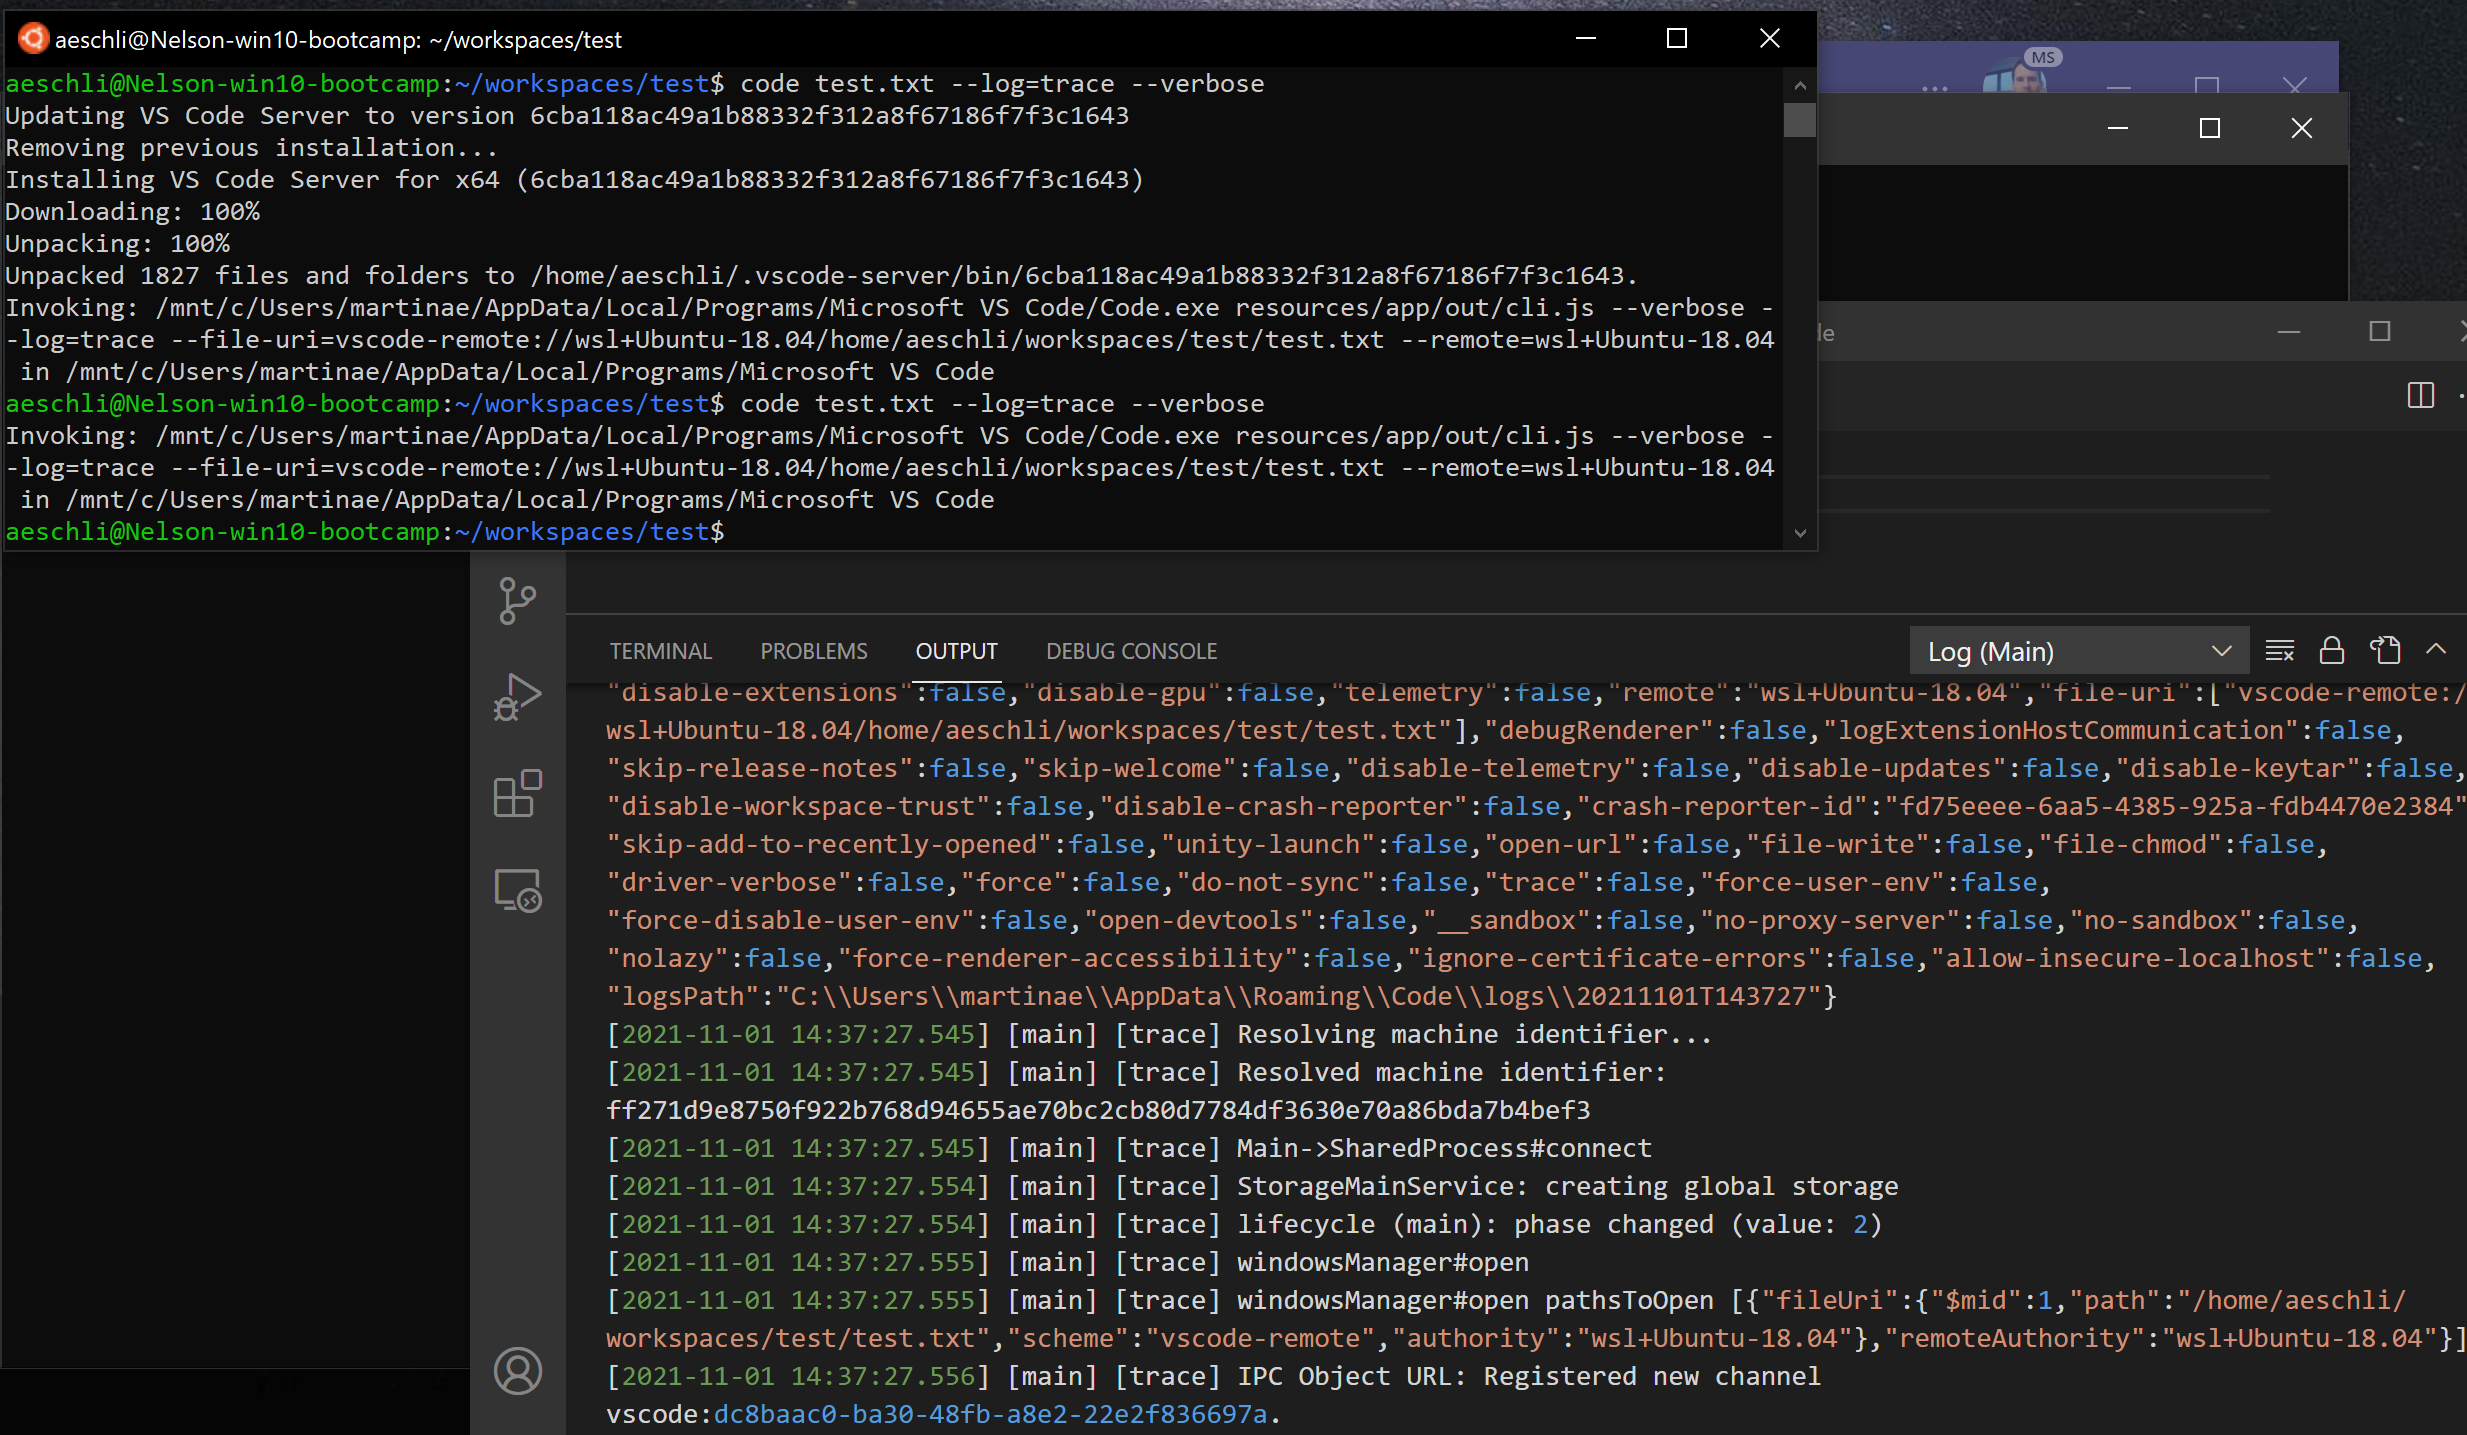Click the blue vscode channel ID link

tap(993, 1414)
